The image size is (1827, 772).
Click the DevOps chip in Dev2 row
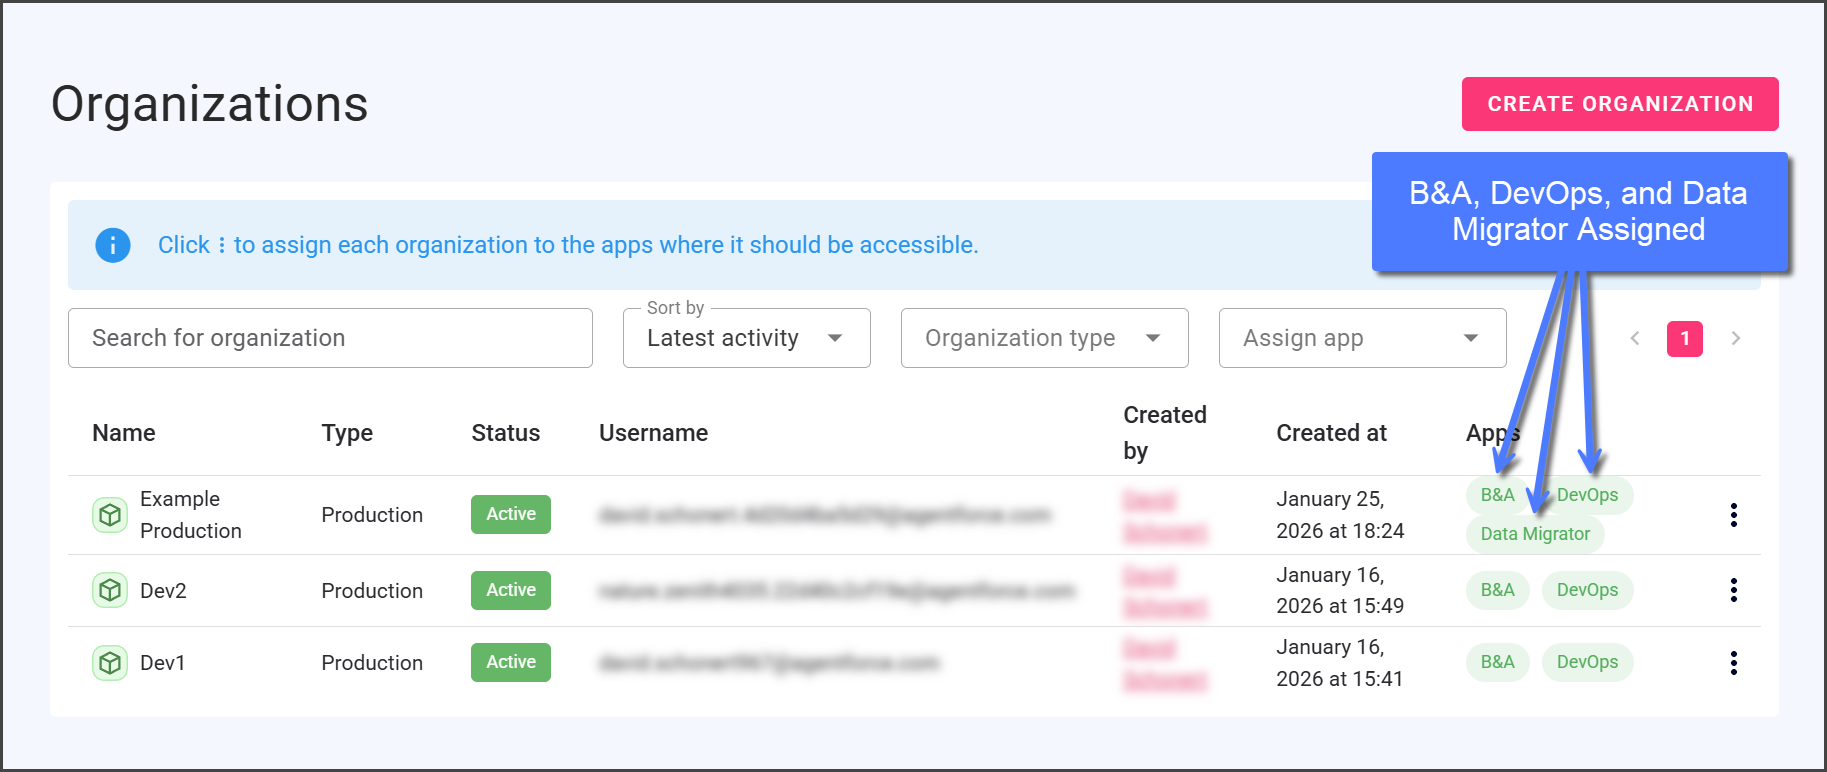(1587, 590)
